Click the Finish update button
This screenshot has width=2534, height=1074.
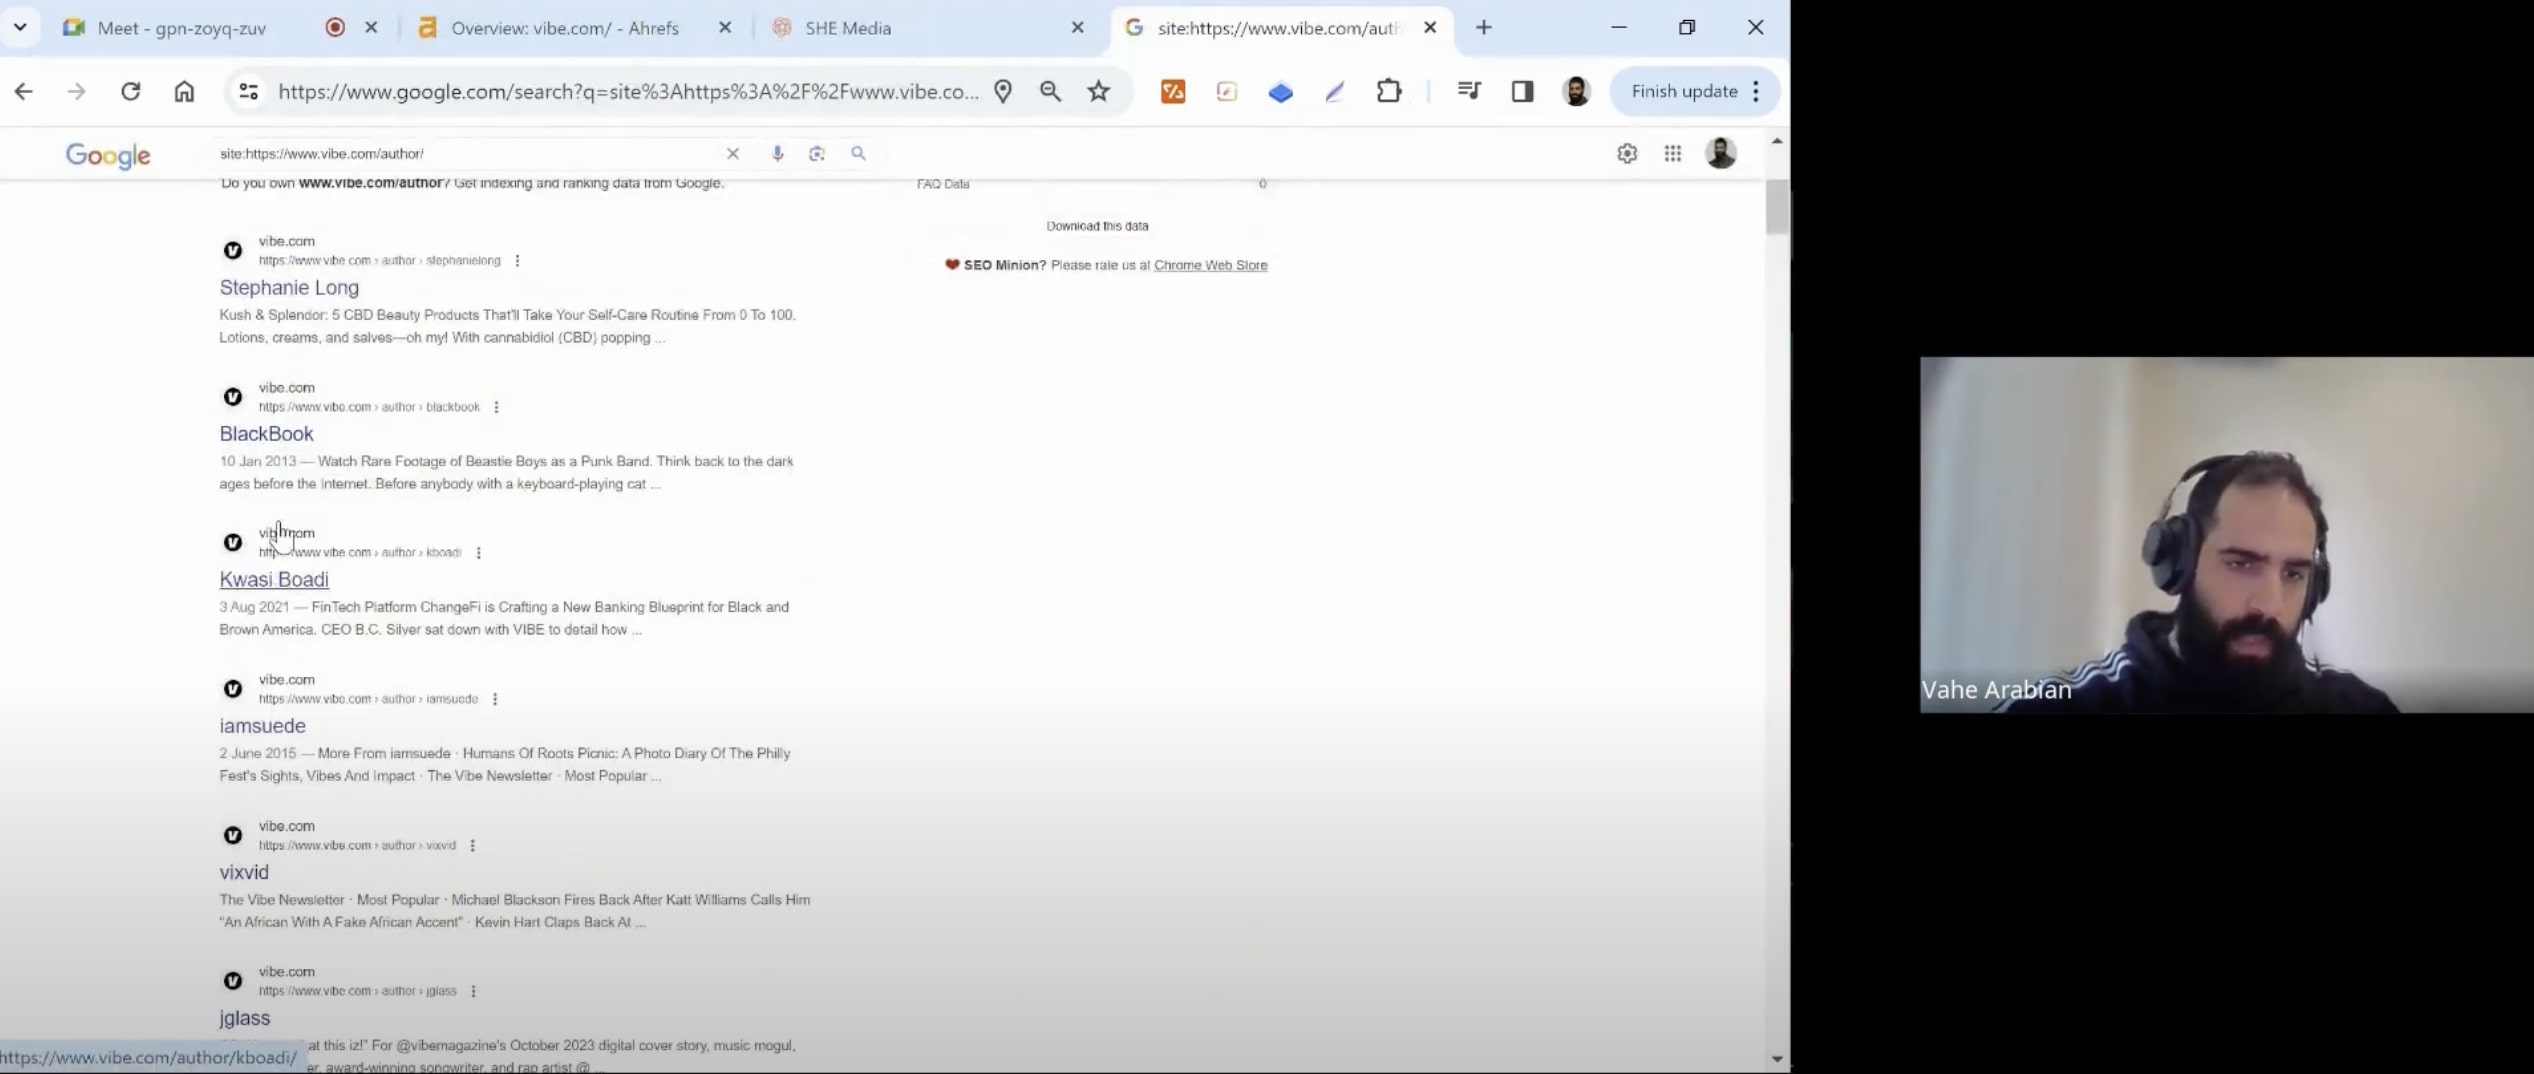point(1684,92)
